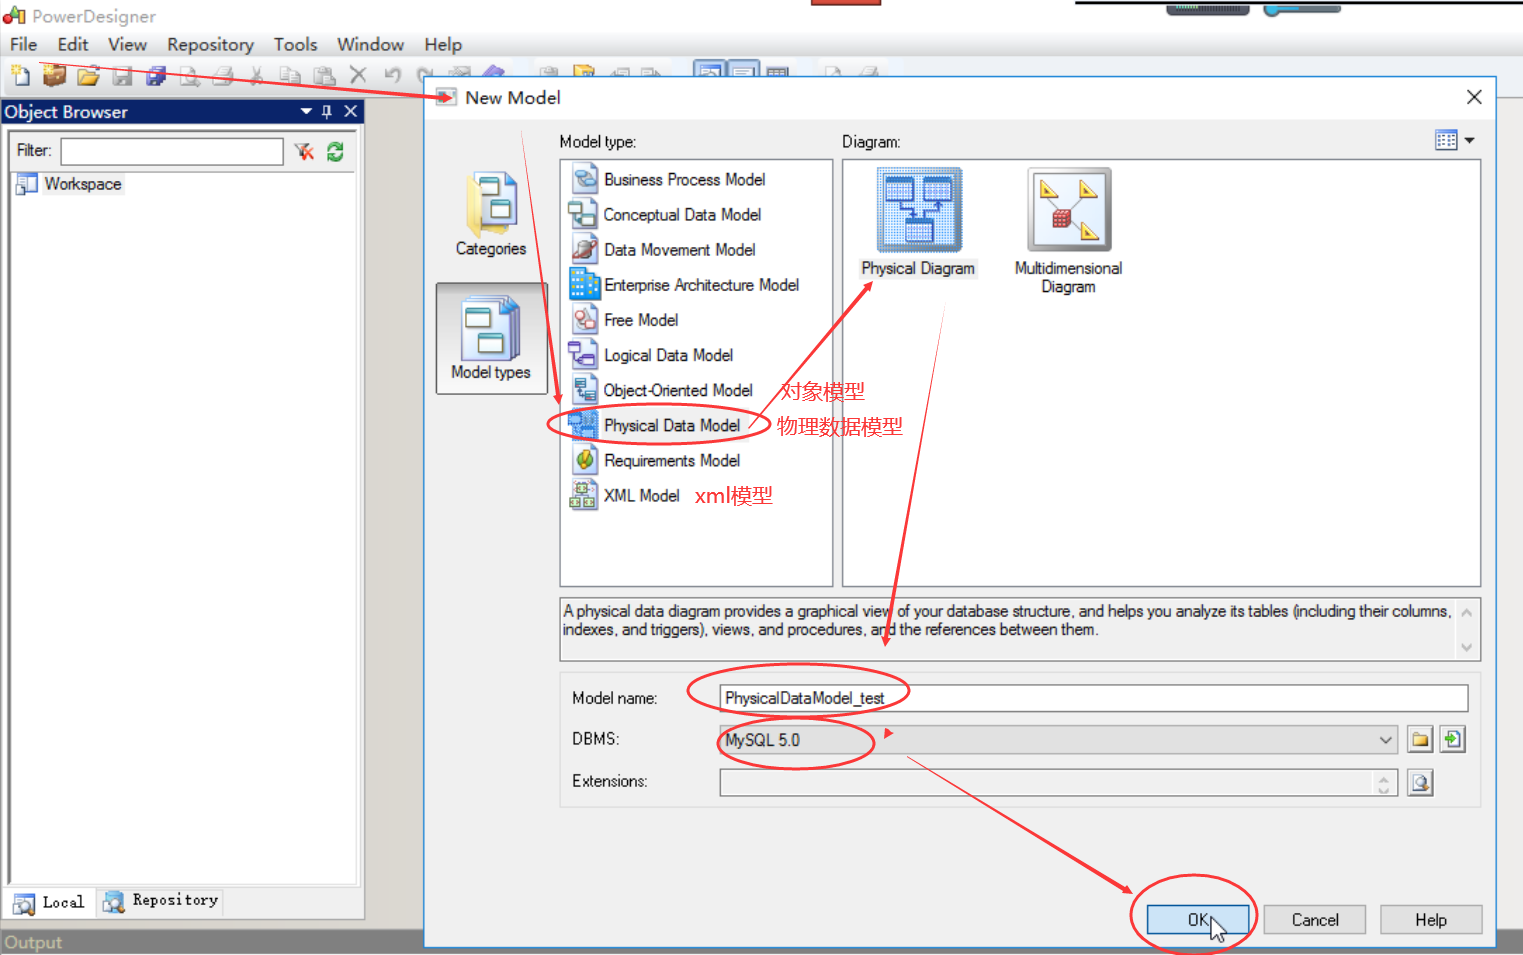Click the Print Preview toolbar icon

click(x=189, y=75)
